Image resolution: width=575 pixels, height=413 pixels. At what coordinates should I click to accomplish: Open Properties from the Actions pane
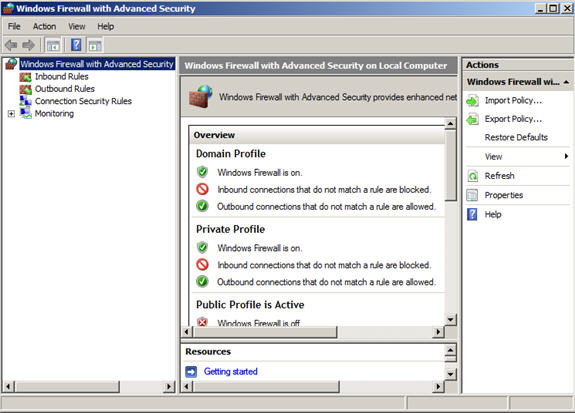pos(504,195)
